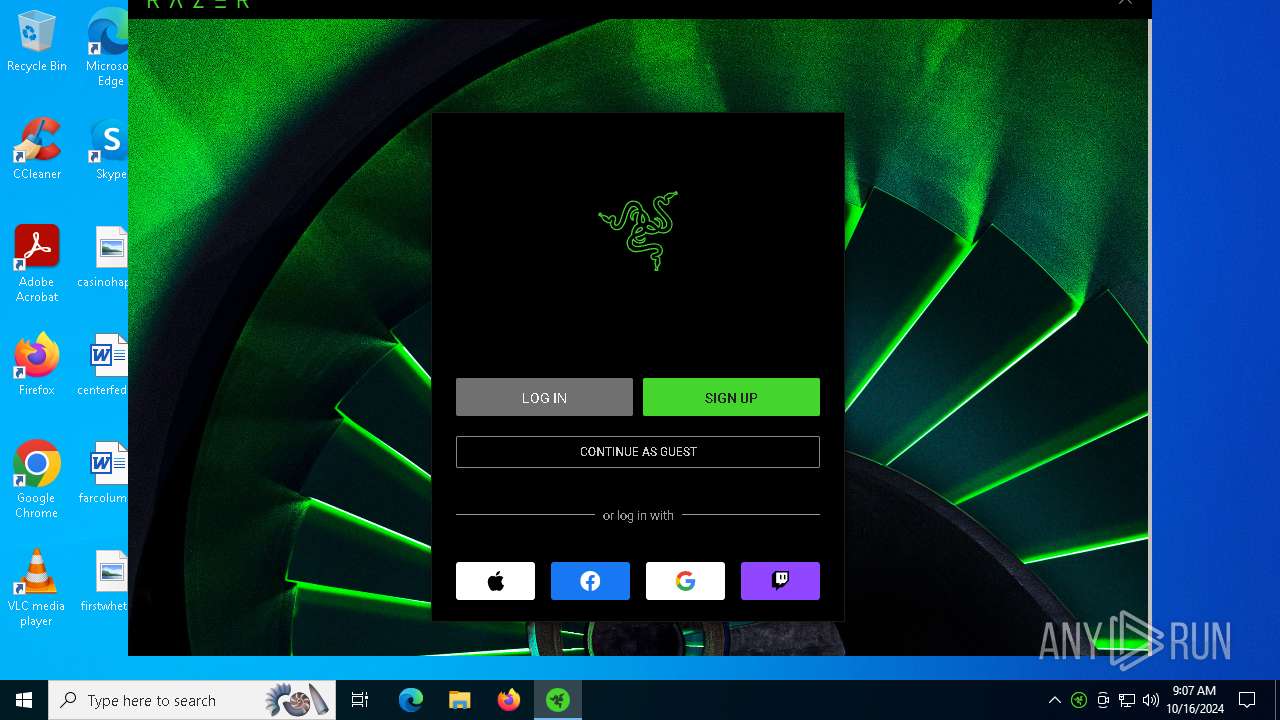Select firstwhet image file on desktop

point(106,581)
